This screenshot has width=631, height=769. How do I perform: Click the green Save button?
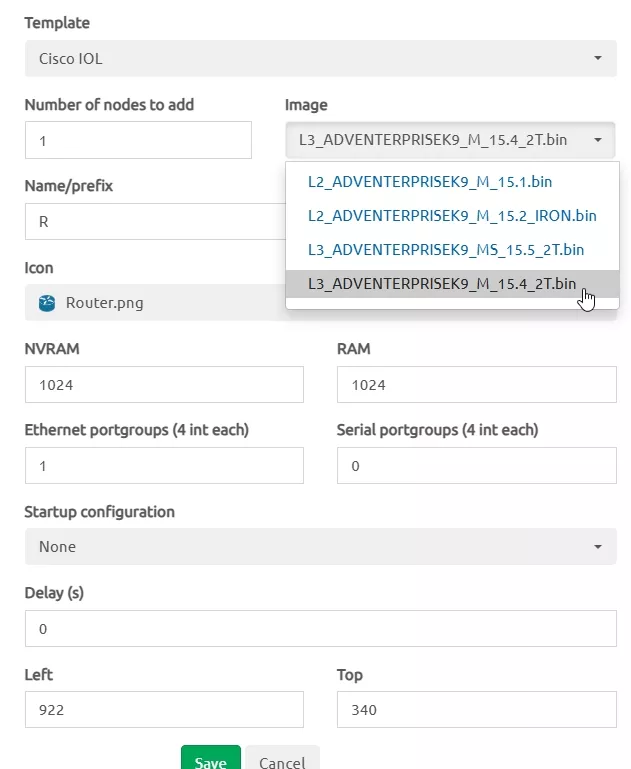tap(211, 758)
